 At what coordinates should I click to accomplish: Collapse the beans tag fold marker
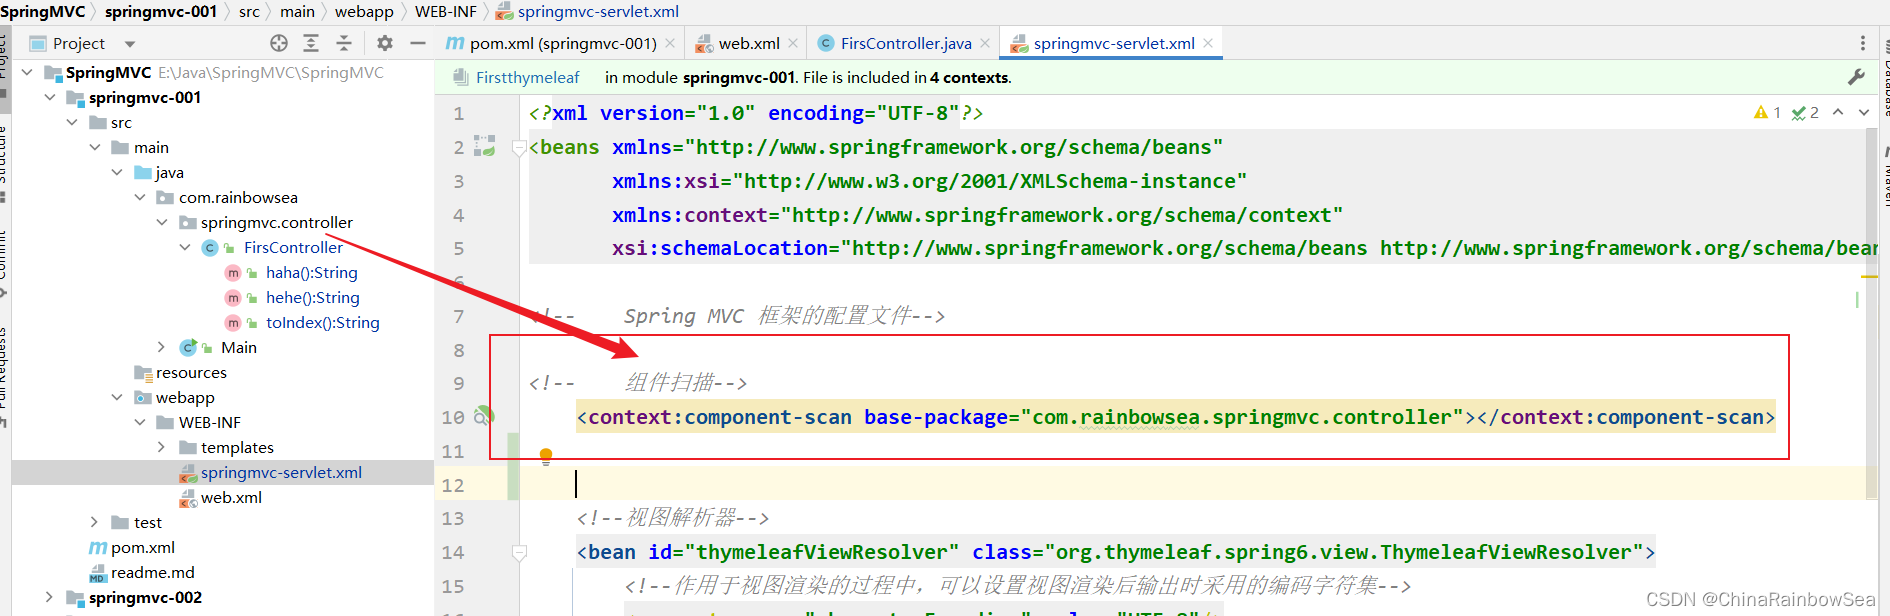click(x=519, y=148)
